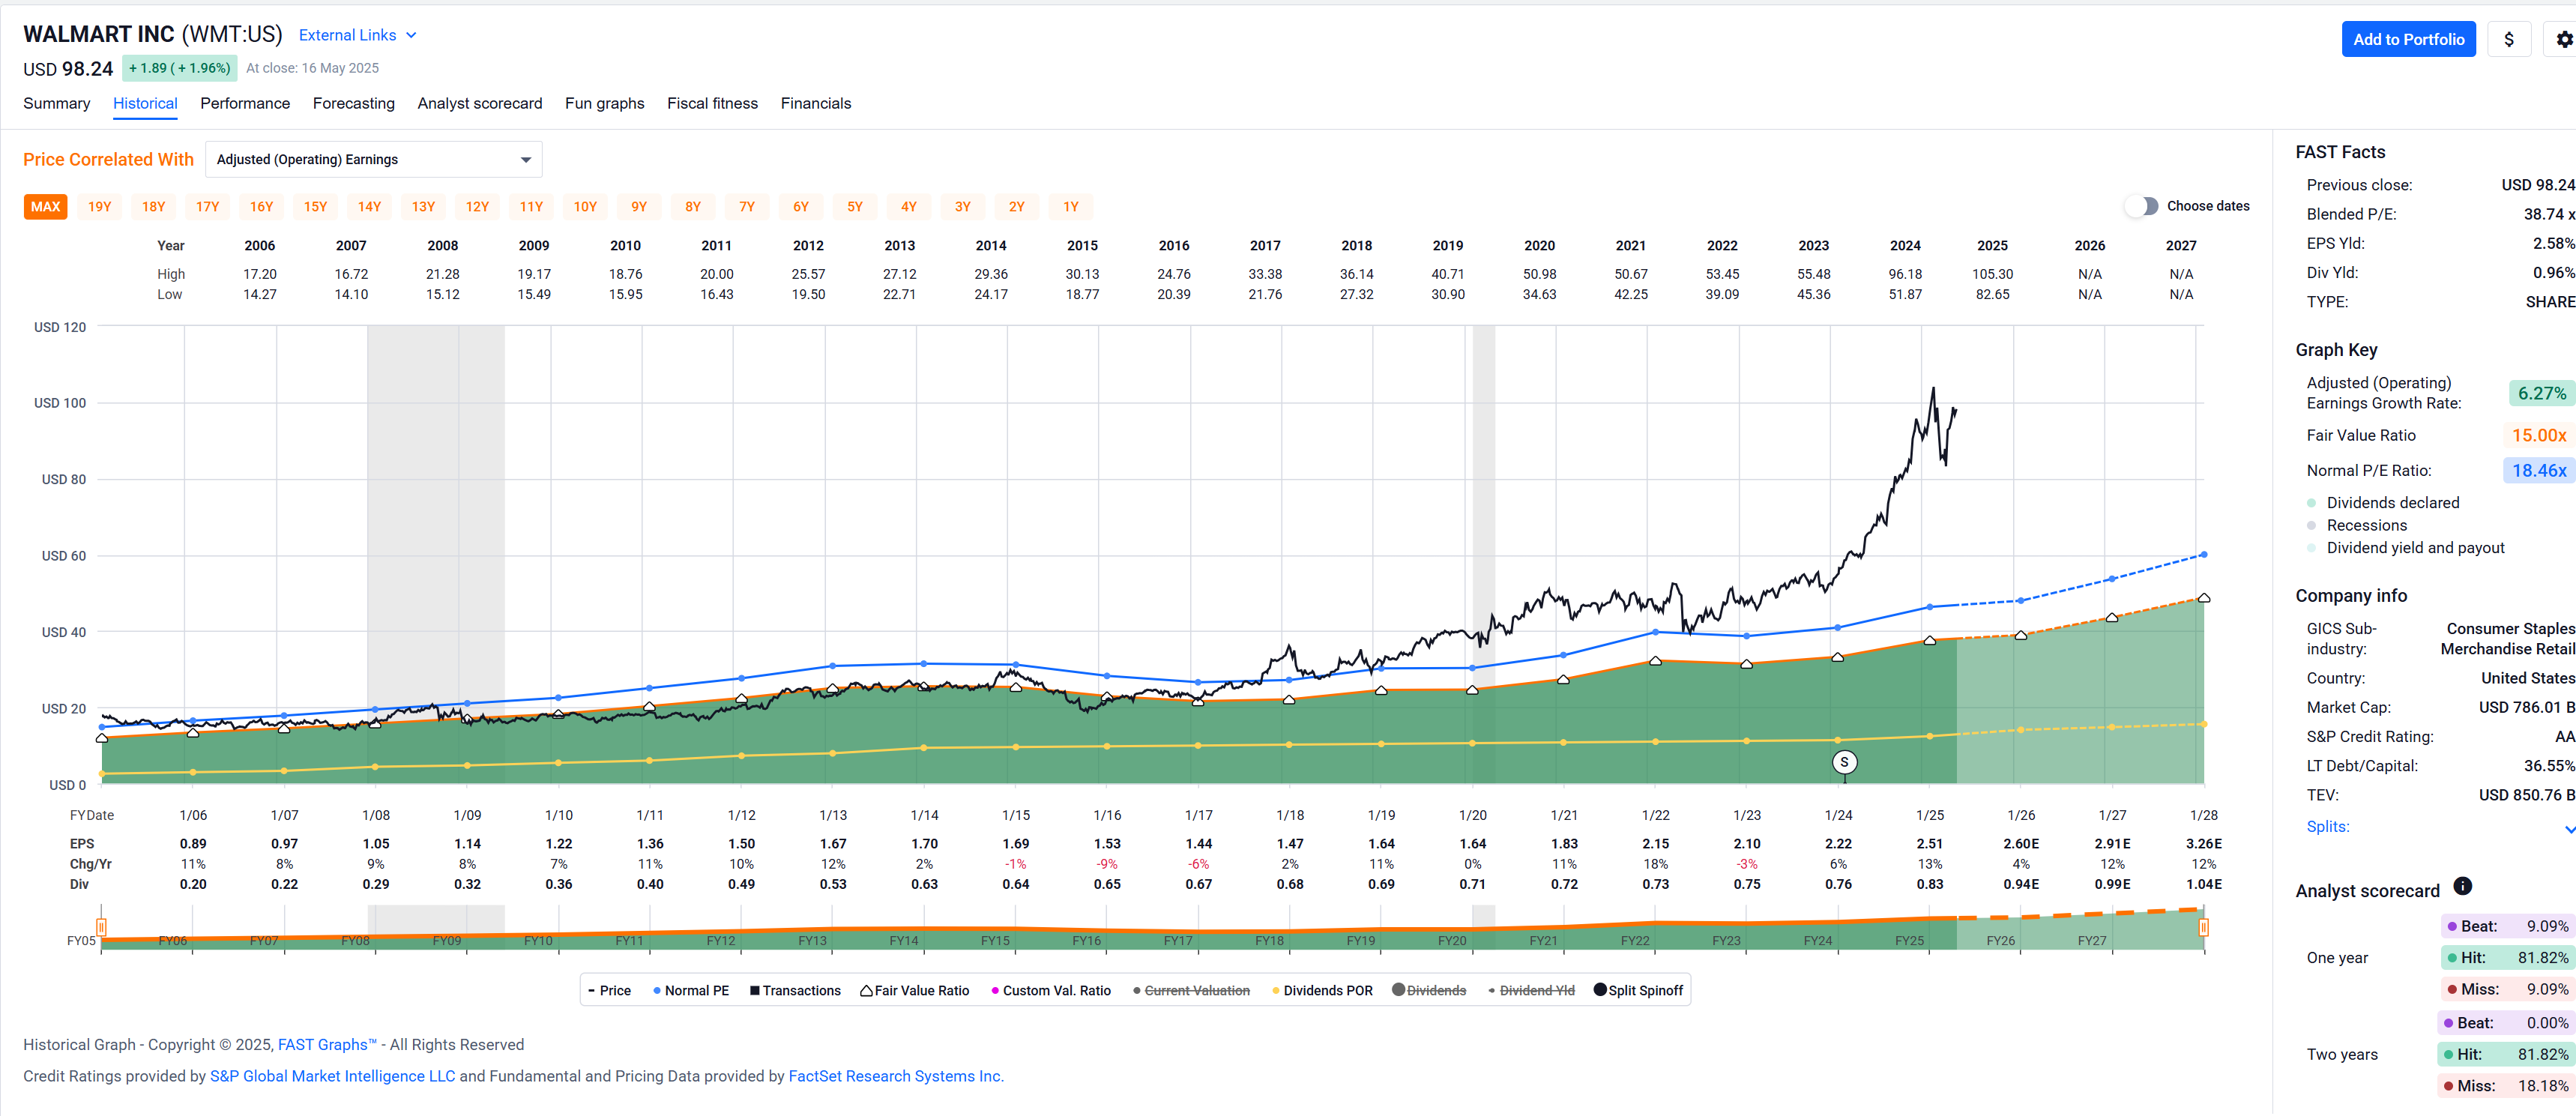Screen dimensions: 2576x1116
Task: Click right handle of range slider
Action: coord(2203,927)
